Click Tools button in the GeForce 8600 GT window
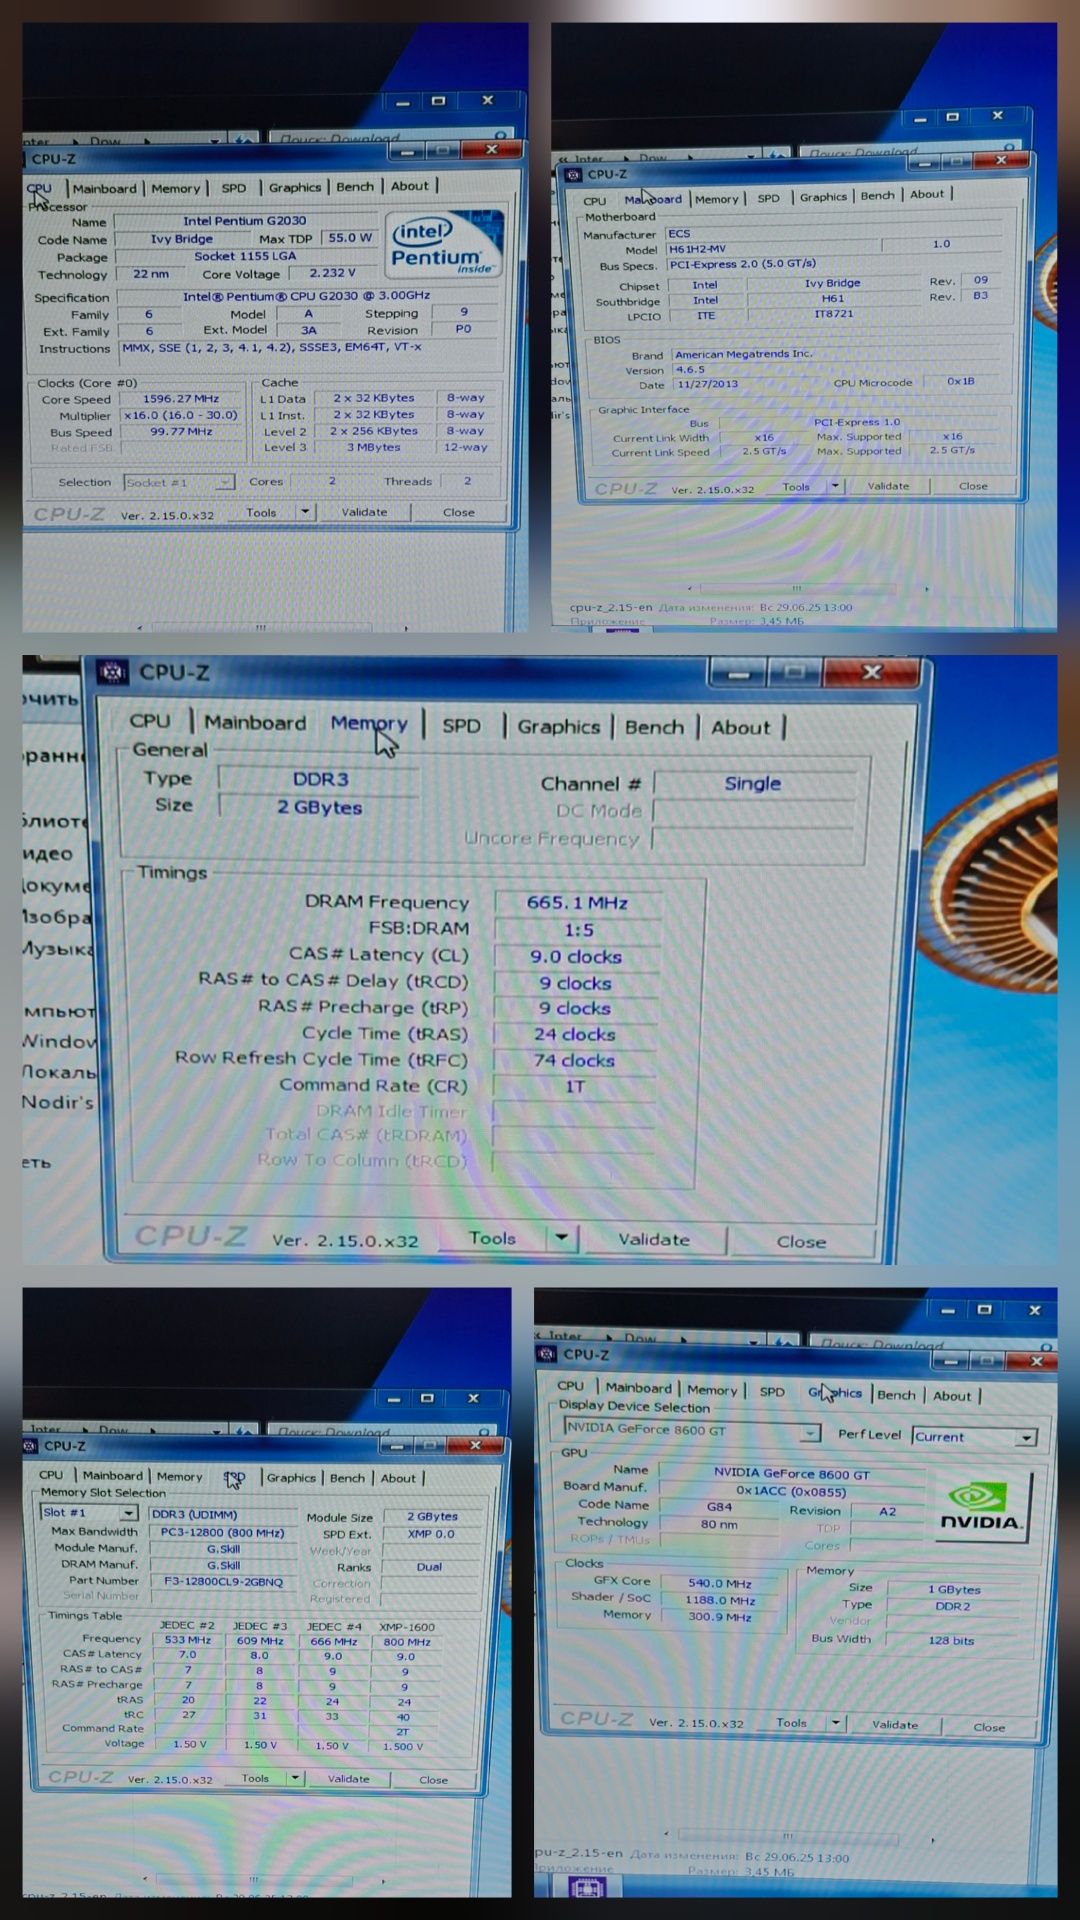The width and height of the screenshot is (1080, 1920). (791, 1723)
